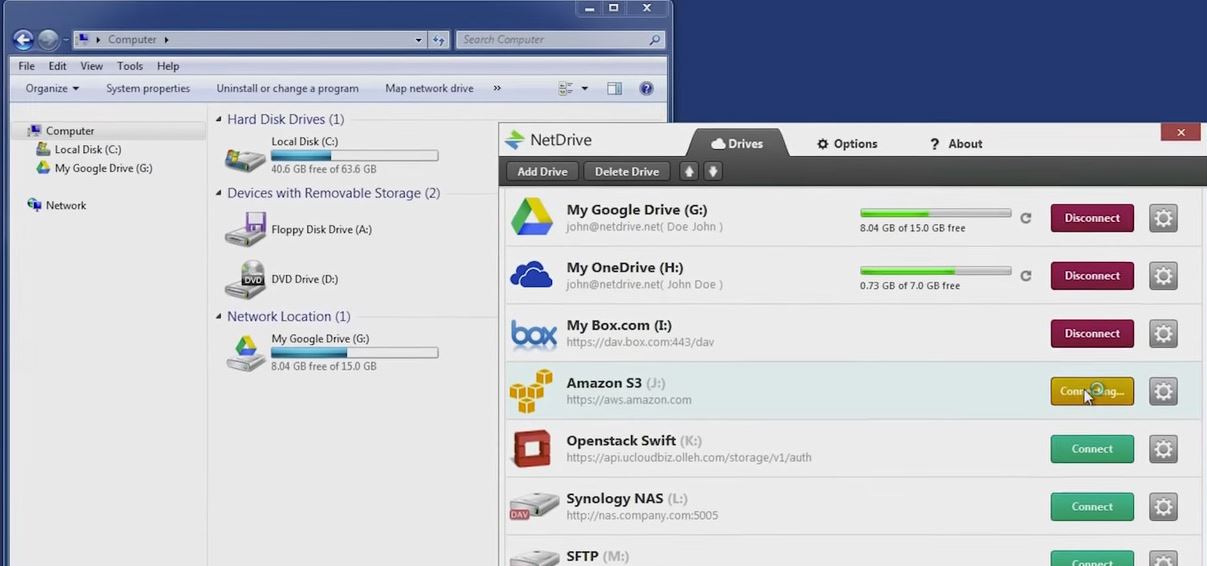Select My Google Drive (G:) in navigation tree

pyautogui.click(x=103, y=168)
